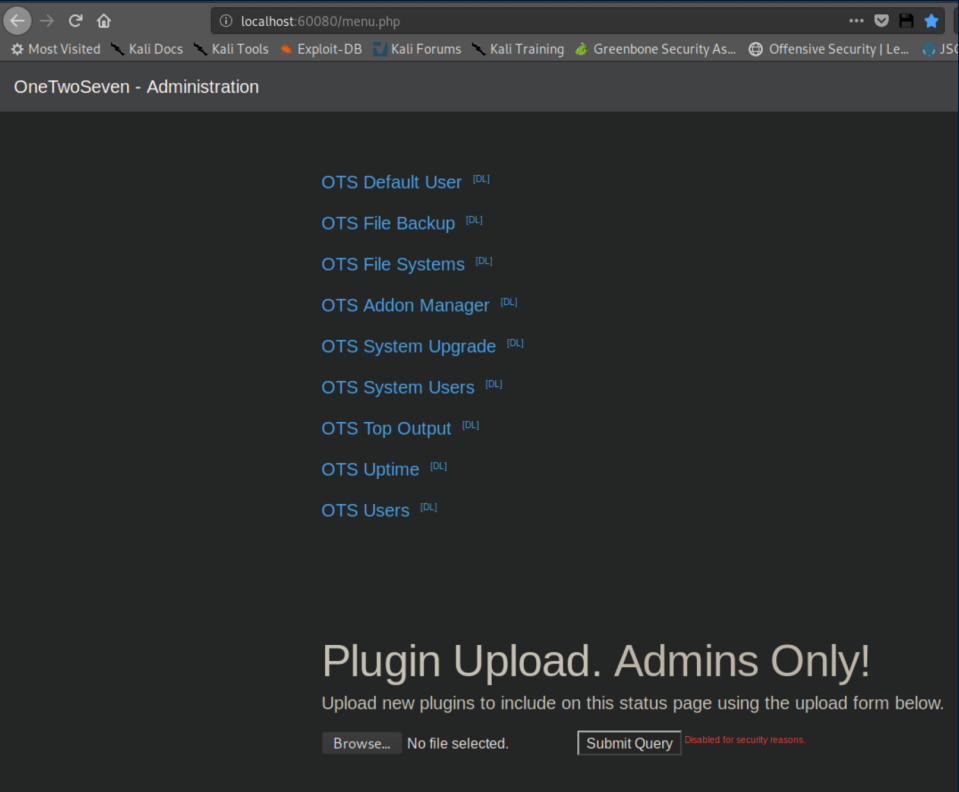Open the Kali Docs bookmark

coord(146,49)
